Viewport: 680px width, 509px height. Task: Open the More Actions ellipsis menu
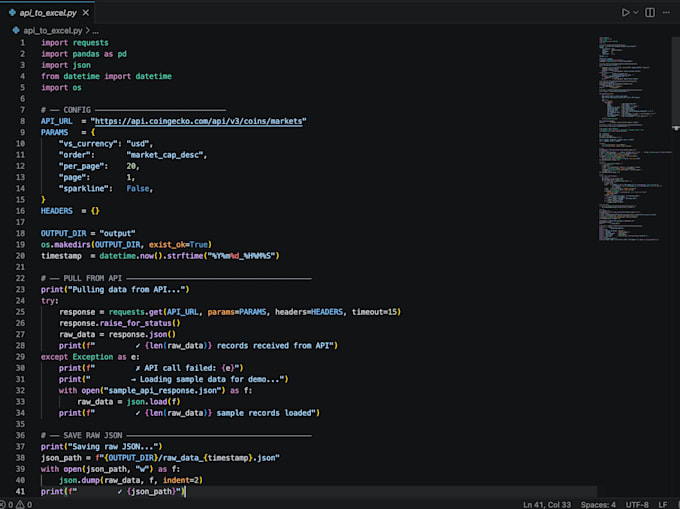click(x=666, y=13)
